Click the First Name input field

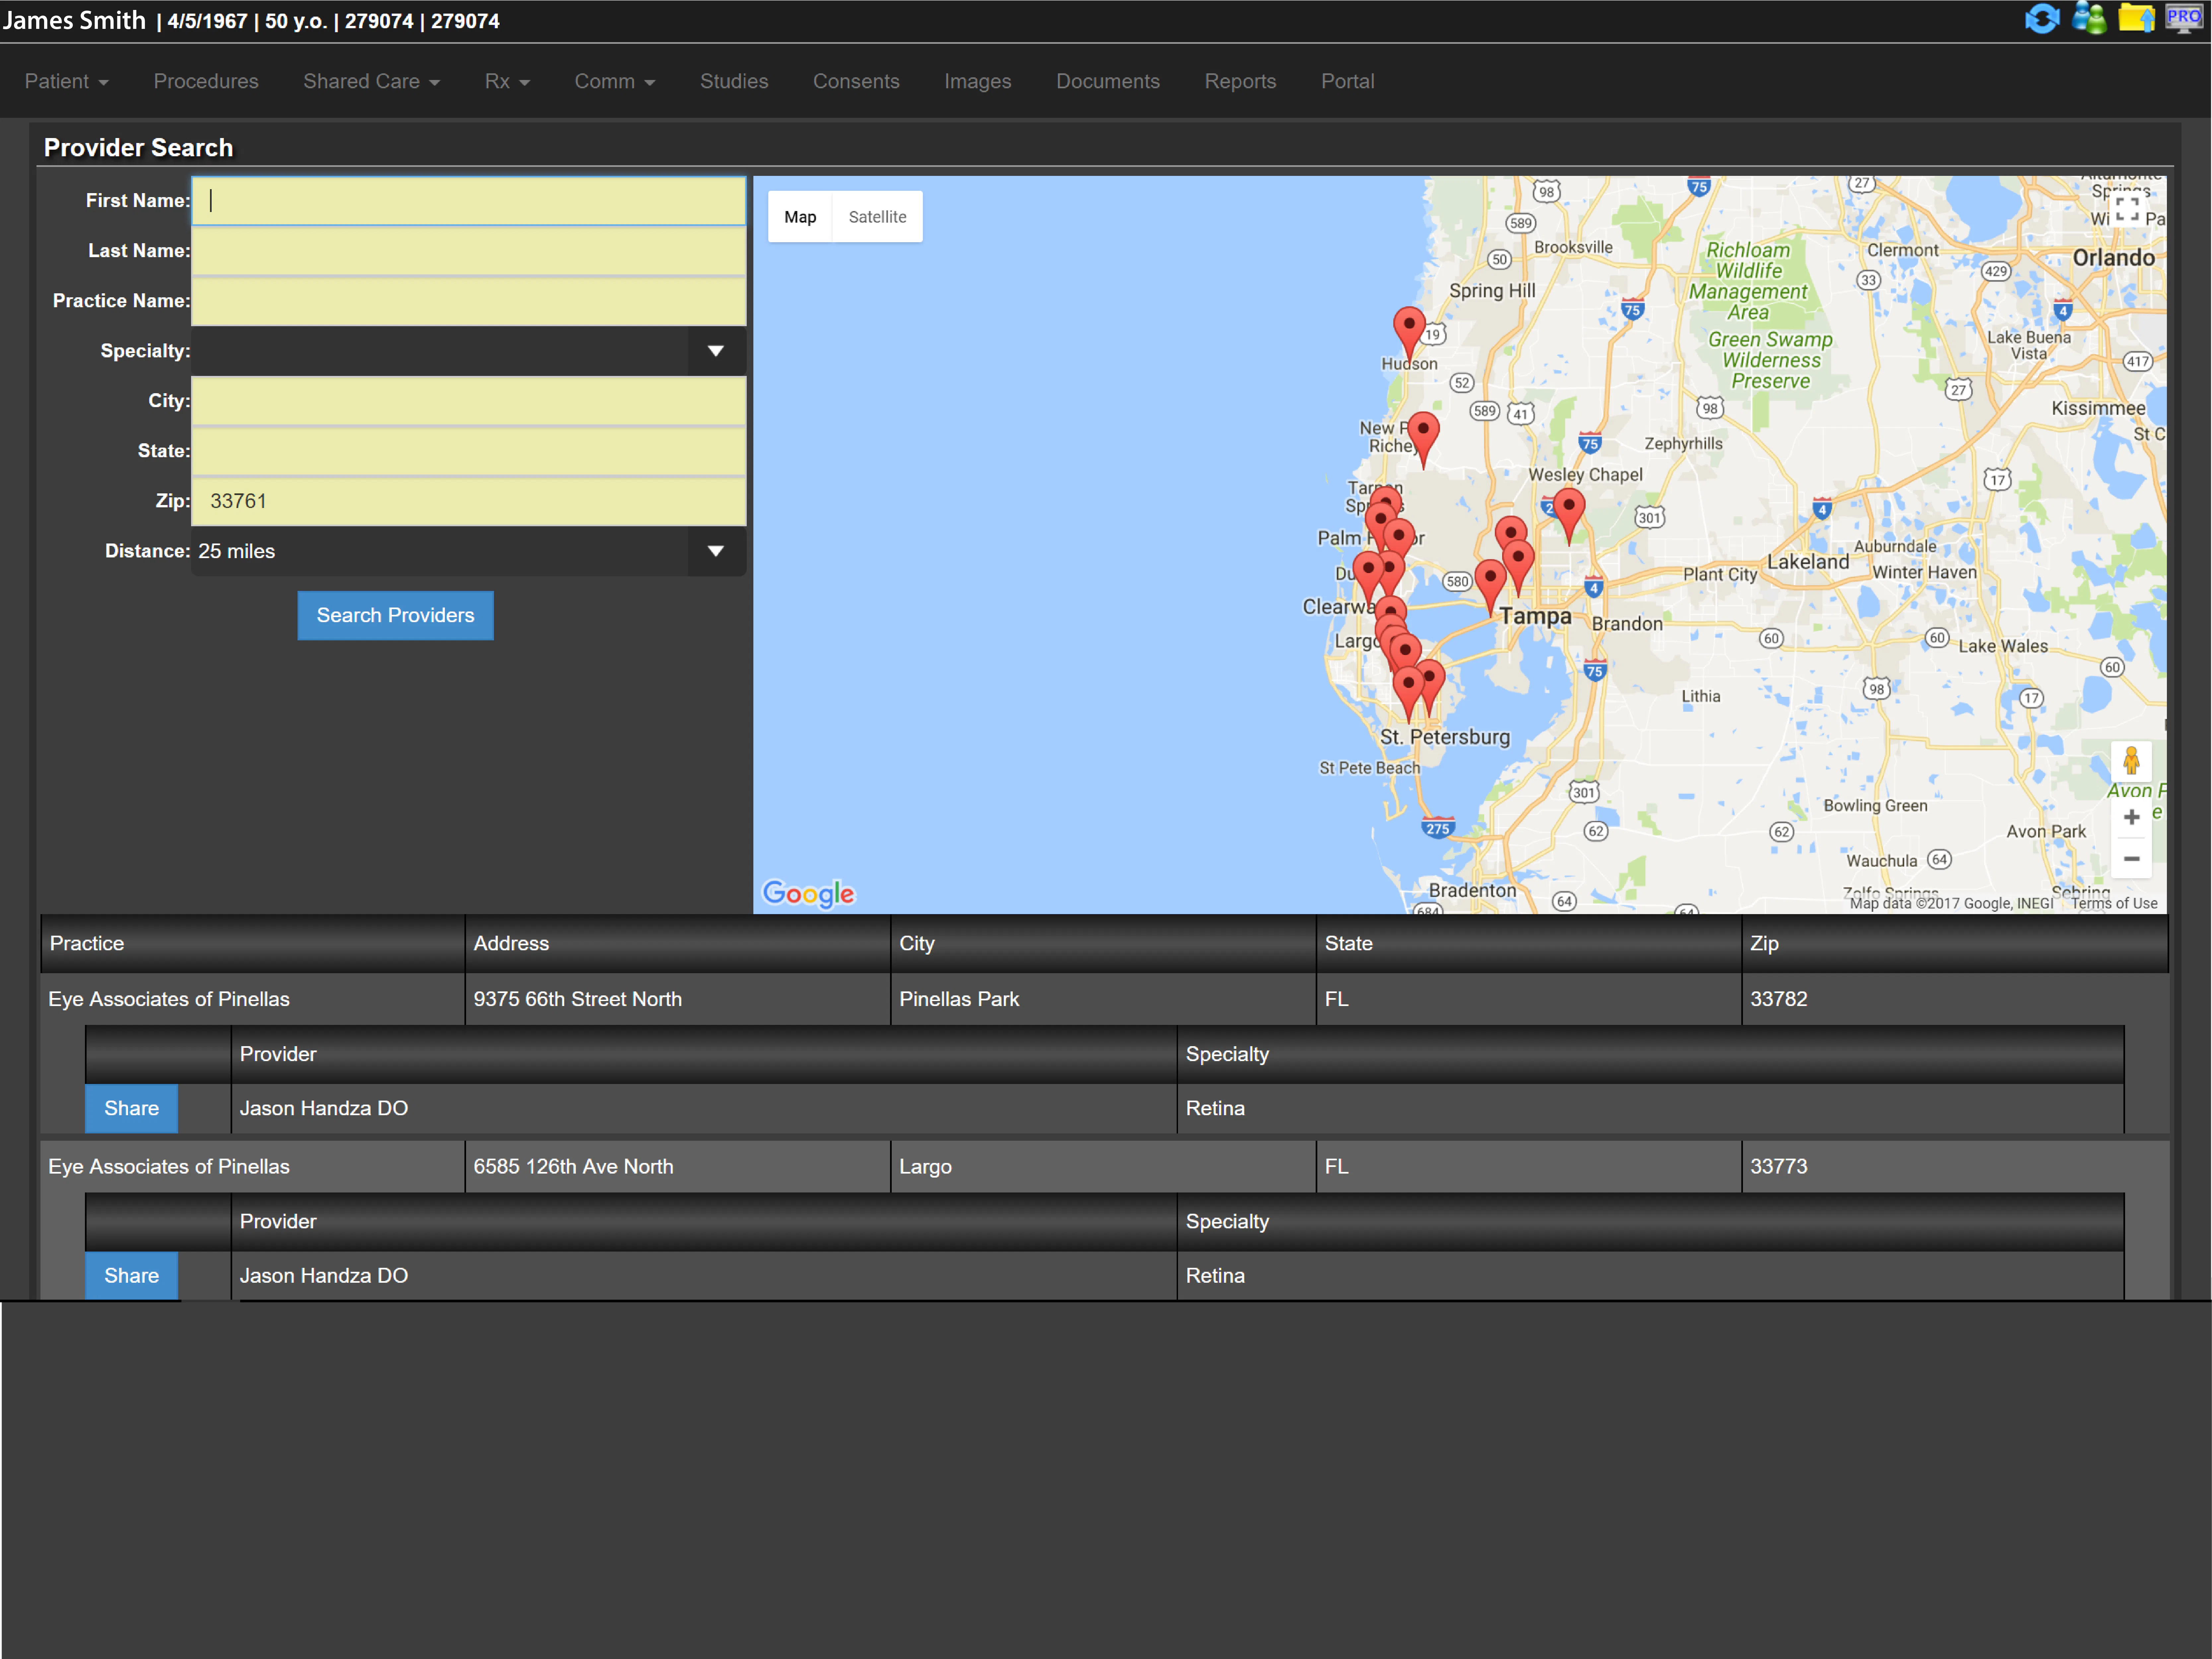pos(468,201)
